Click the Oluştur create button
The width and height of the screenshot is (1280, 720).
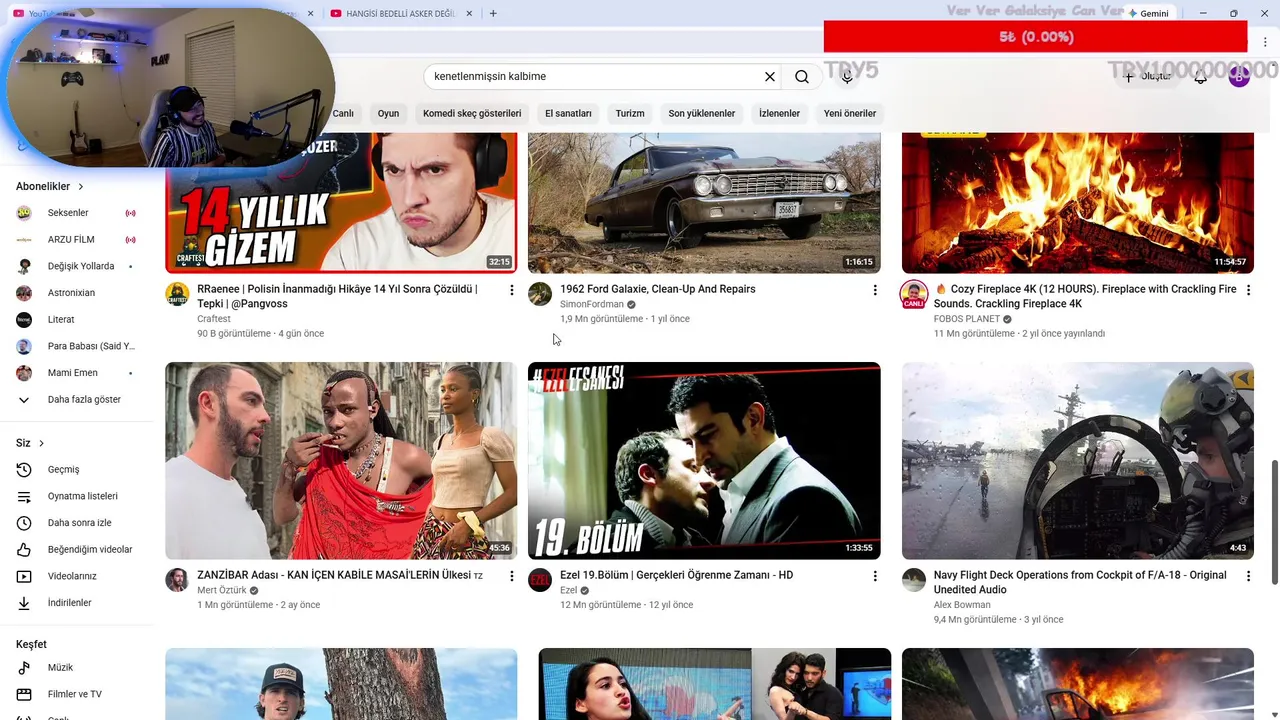coord(1147,77)
